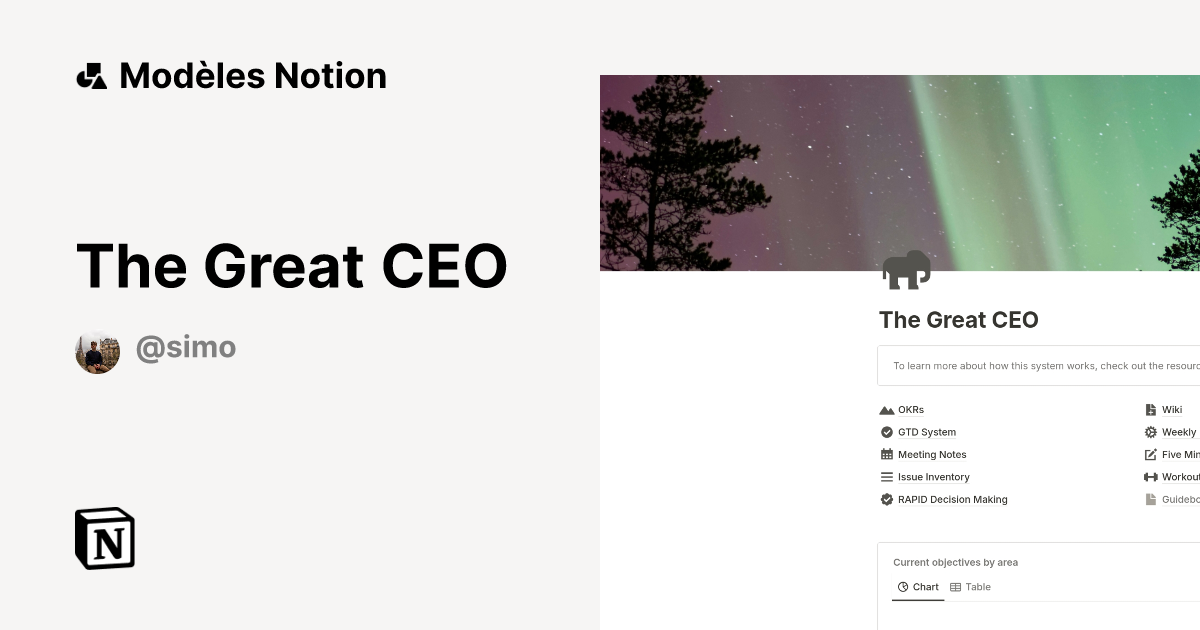Click the calendar icon for Meeting Notes
The height and width of the screenshot is (630, 1200).
[886, 454]
